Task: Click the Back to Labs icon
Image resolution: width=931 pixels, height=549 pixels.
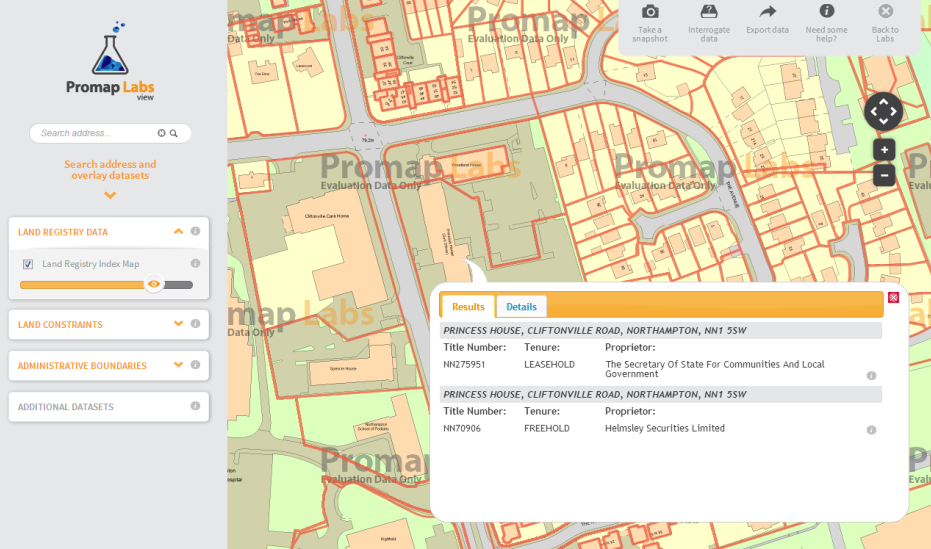Action: [x=885, y=12]
